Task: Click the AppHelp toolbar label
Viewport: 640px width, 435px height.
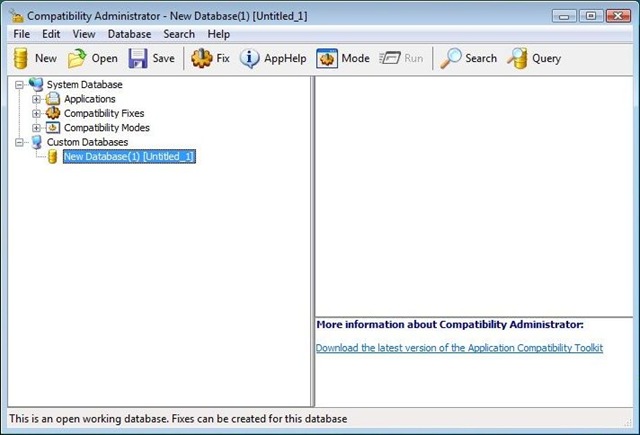Action: 285,58
